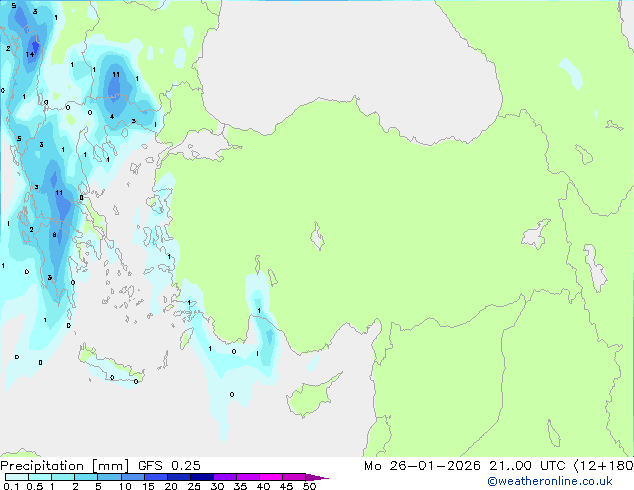The height and width of the screenshot is (490, 634).
Task: Click the "45" legend scale label
Action: (x=286, y=486)
